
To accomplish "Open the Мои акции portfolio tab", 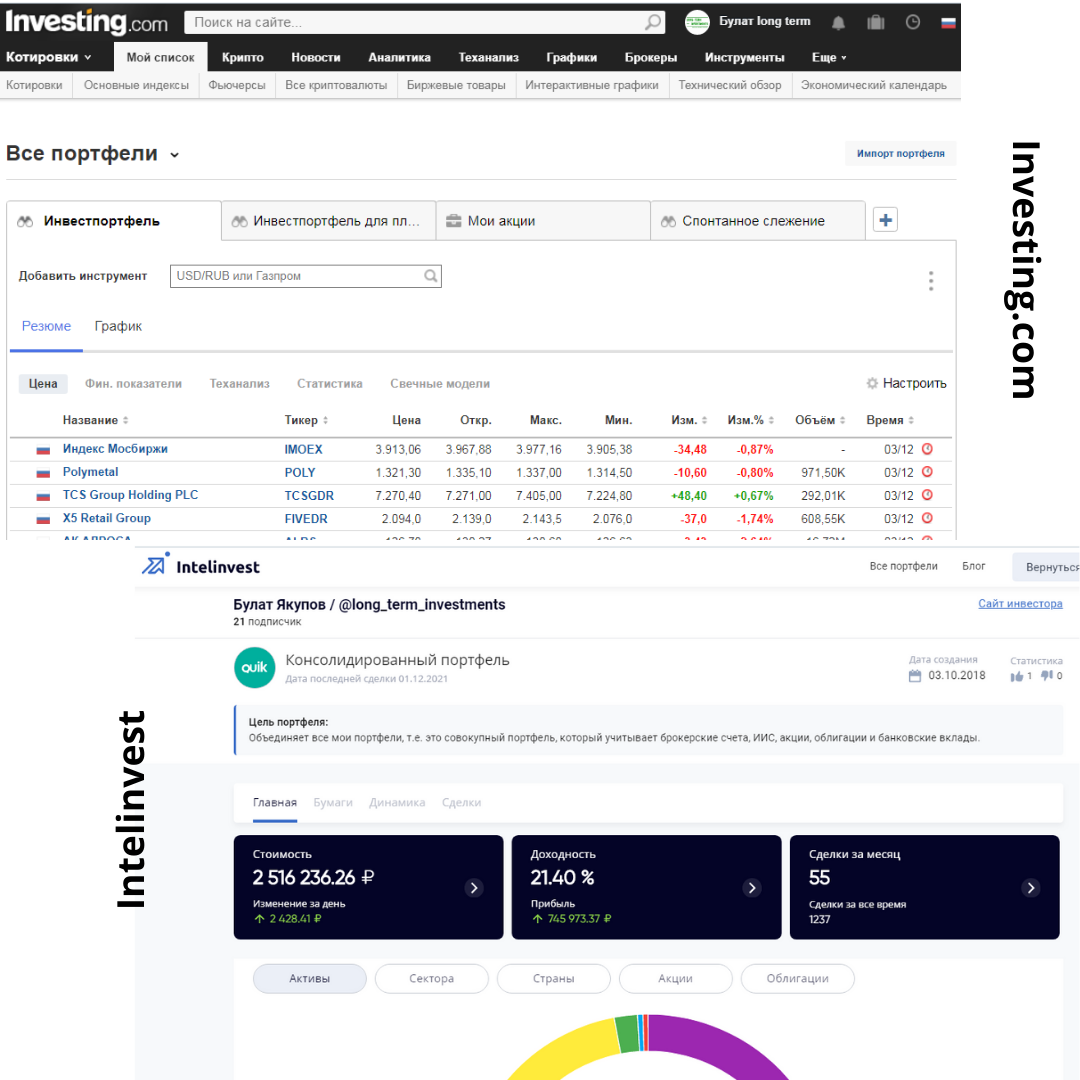I will (x=543, y=221).
